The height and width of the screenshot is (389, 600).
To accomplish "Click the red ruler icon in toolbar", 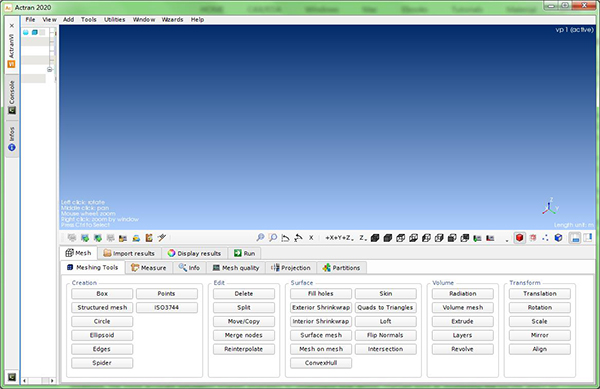I will coord(490,238).
